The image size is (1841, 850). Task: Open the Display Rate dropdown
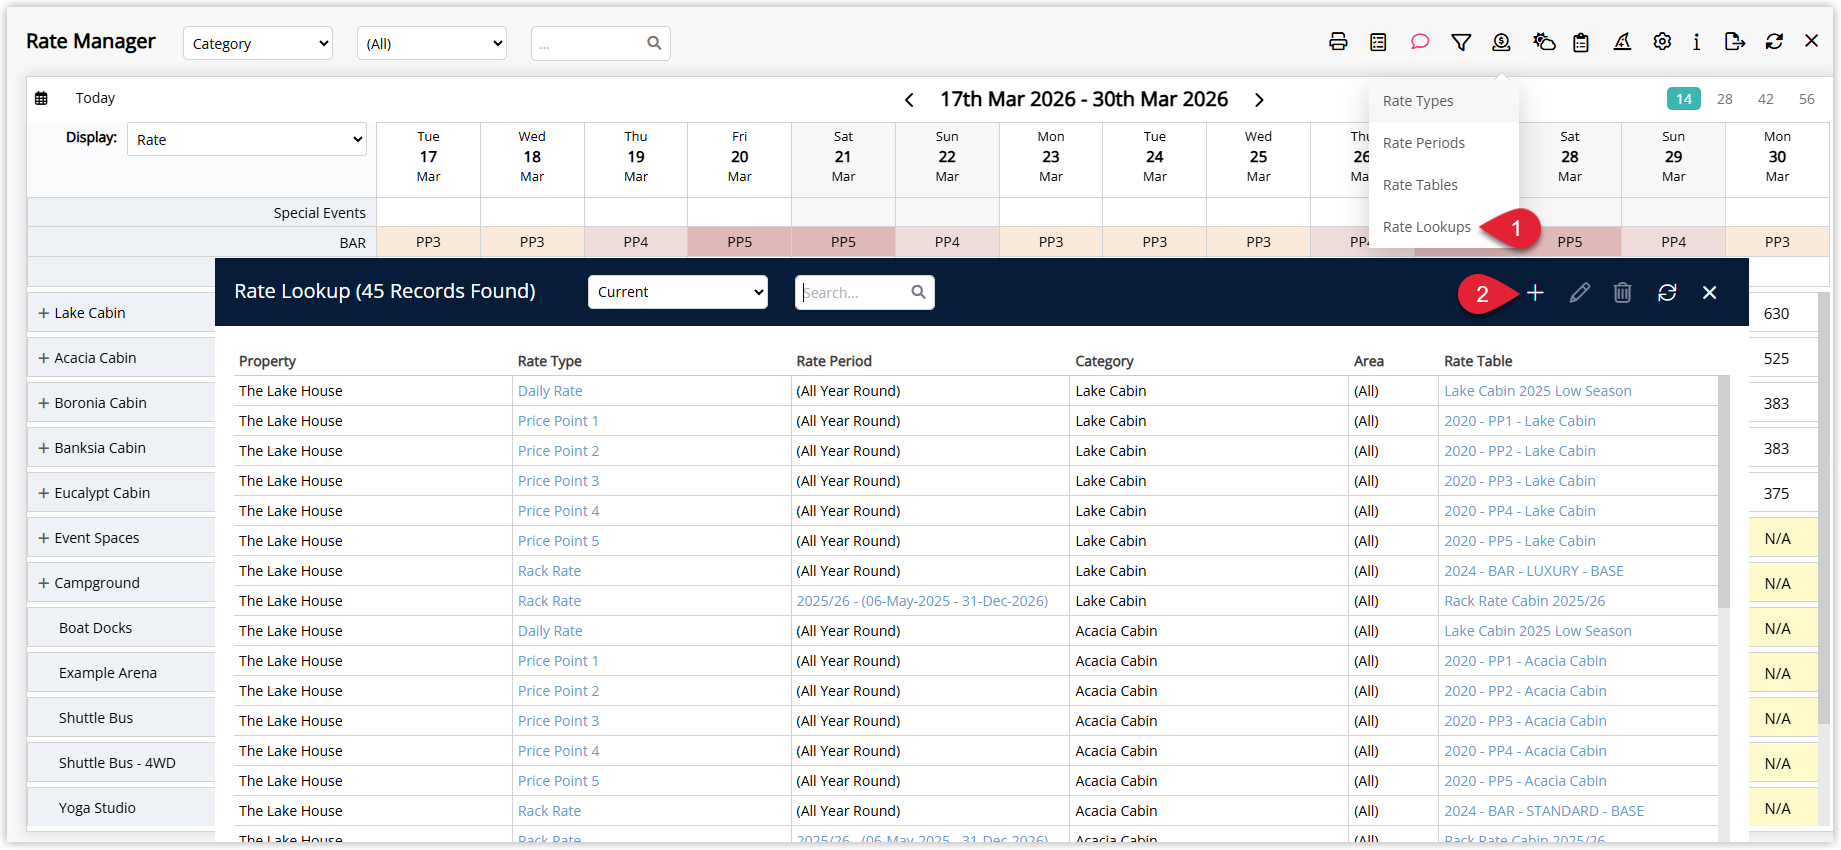coord(247,139)
